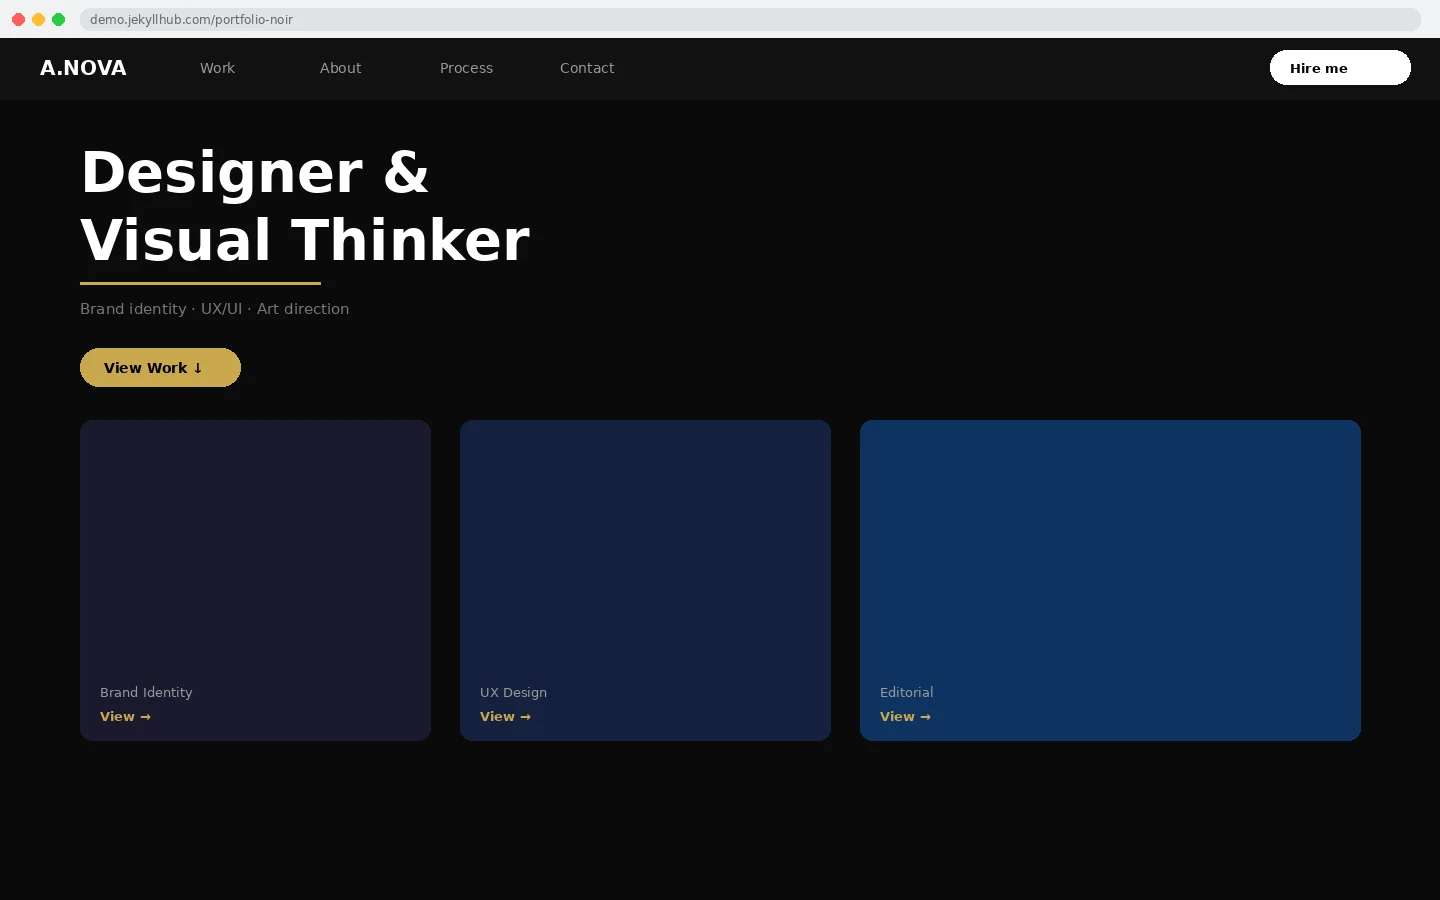Viewport: 1440px width, 900px height.
Task: Click View link under Editorial
Action: pos(905,716)
